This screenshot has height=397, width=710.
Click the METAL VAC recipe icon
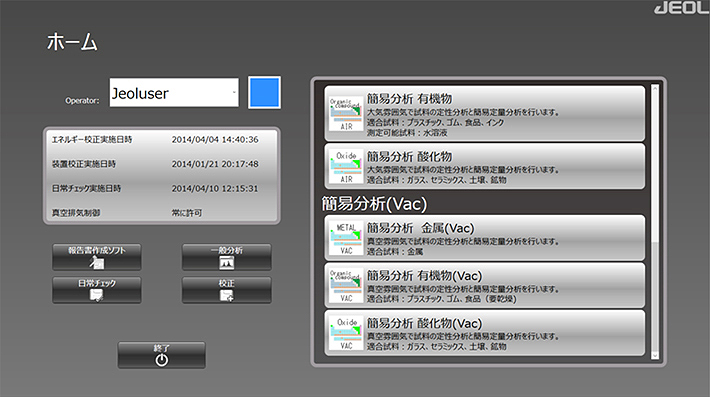click(346, 239)
